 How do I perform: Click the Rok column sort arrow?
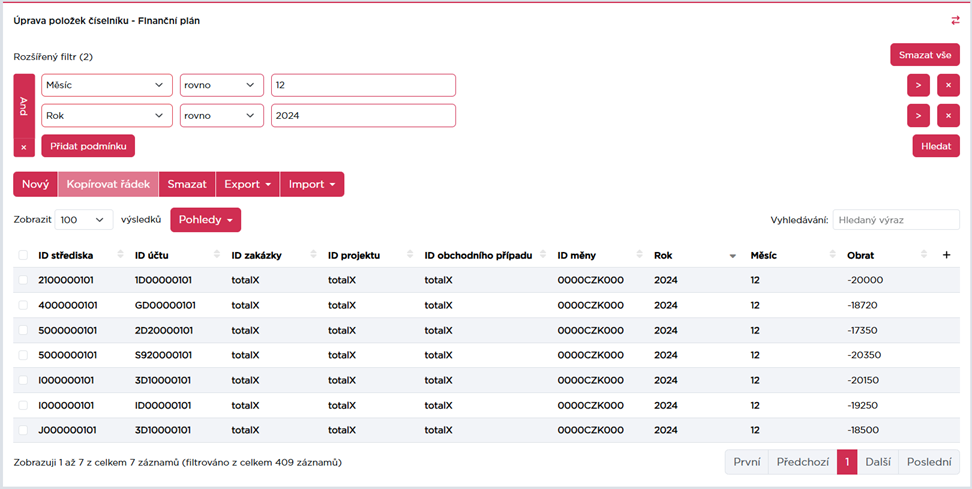(733, 256)
